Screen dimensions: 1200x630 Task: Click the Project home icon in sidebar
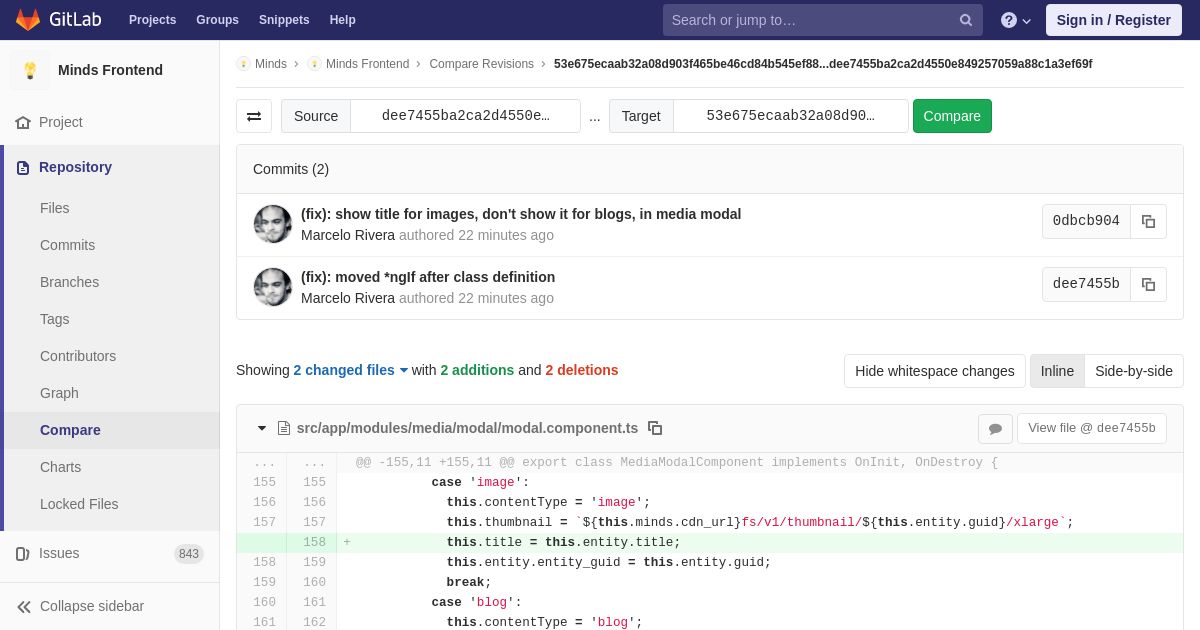click(23, 122)
